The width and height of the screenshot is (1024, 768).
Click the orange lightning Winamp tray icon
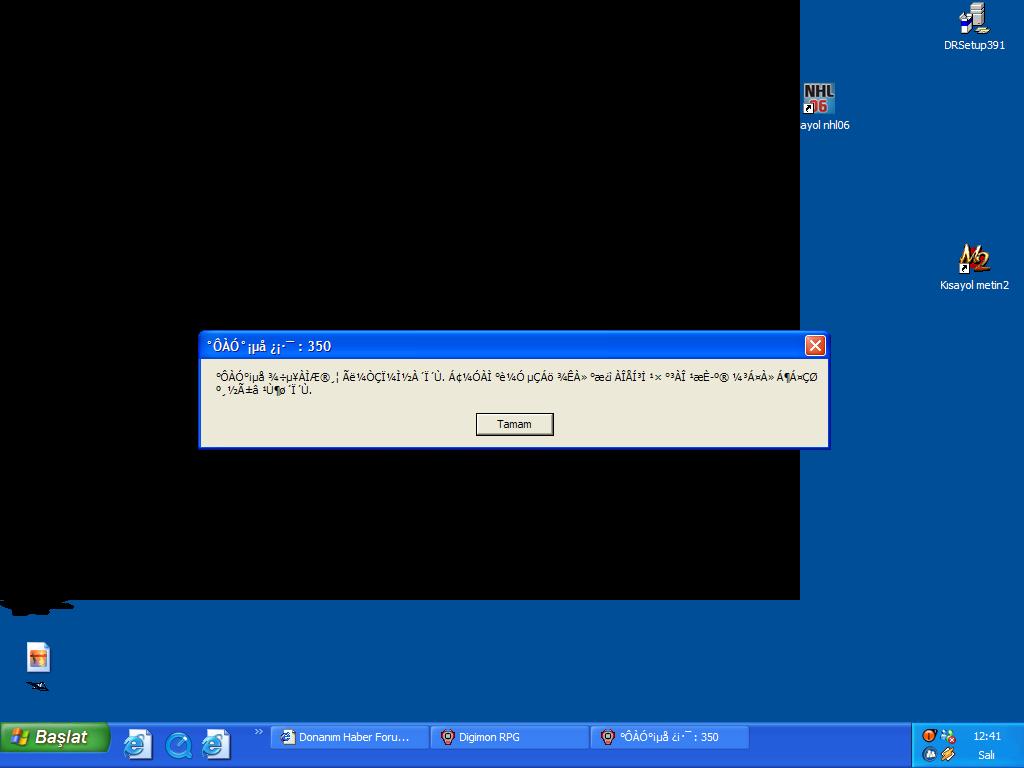(948, 754)
